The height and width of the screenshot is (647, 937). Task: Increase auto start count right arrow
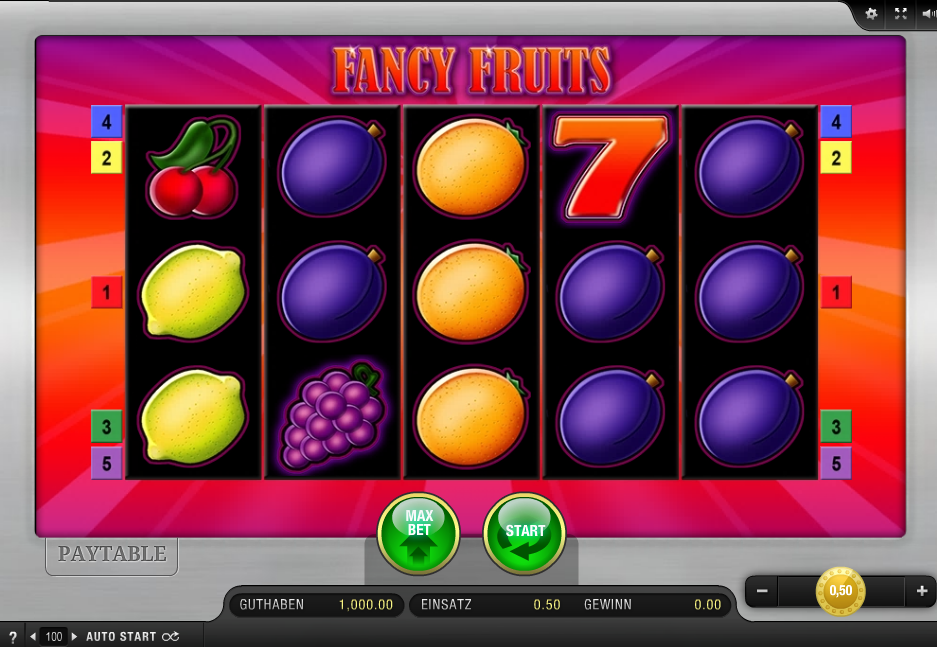(75, 637)
